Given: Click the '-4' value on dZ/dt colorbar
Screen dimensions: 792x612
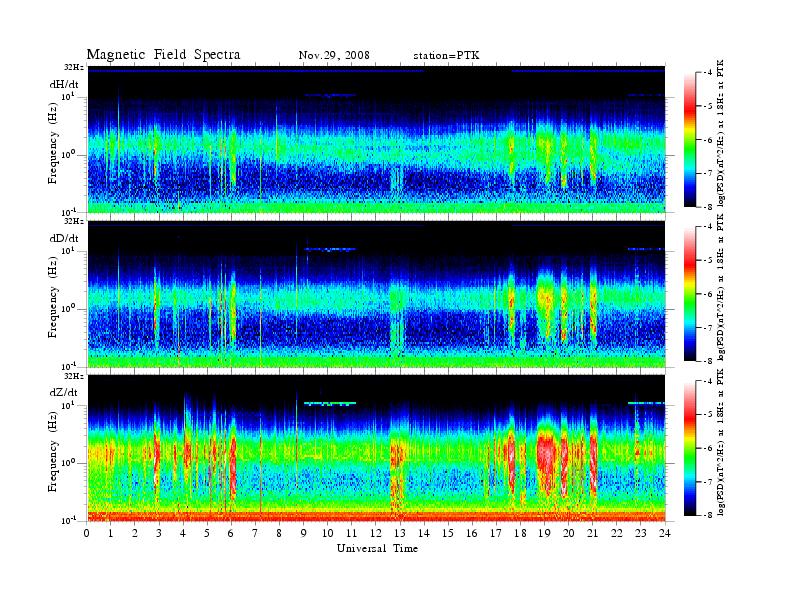Looking at the screenshot, I should (x=707, y=381).
